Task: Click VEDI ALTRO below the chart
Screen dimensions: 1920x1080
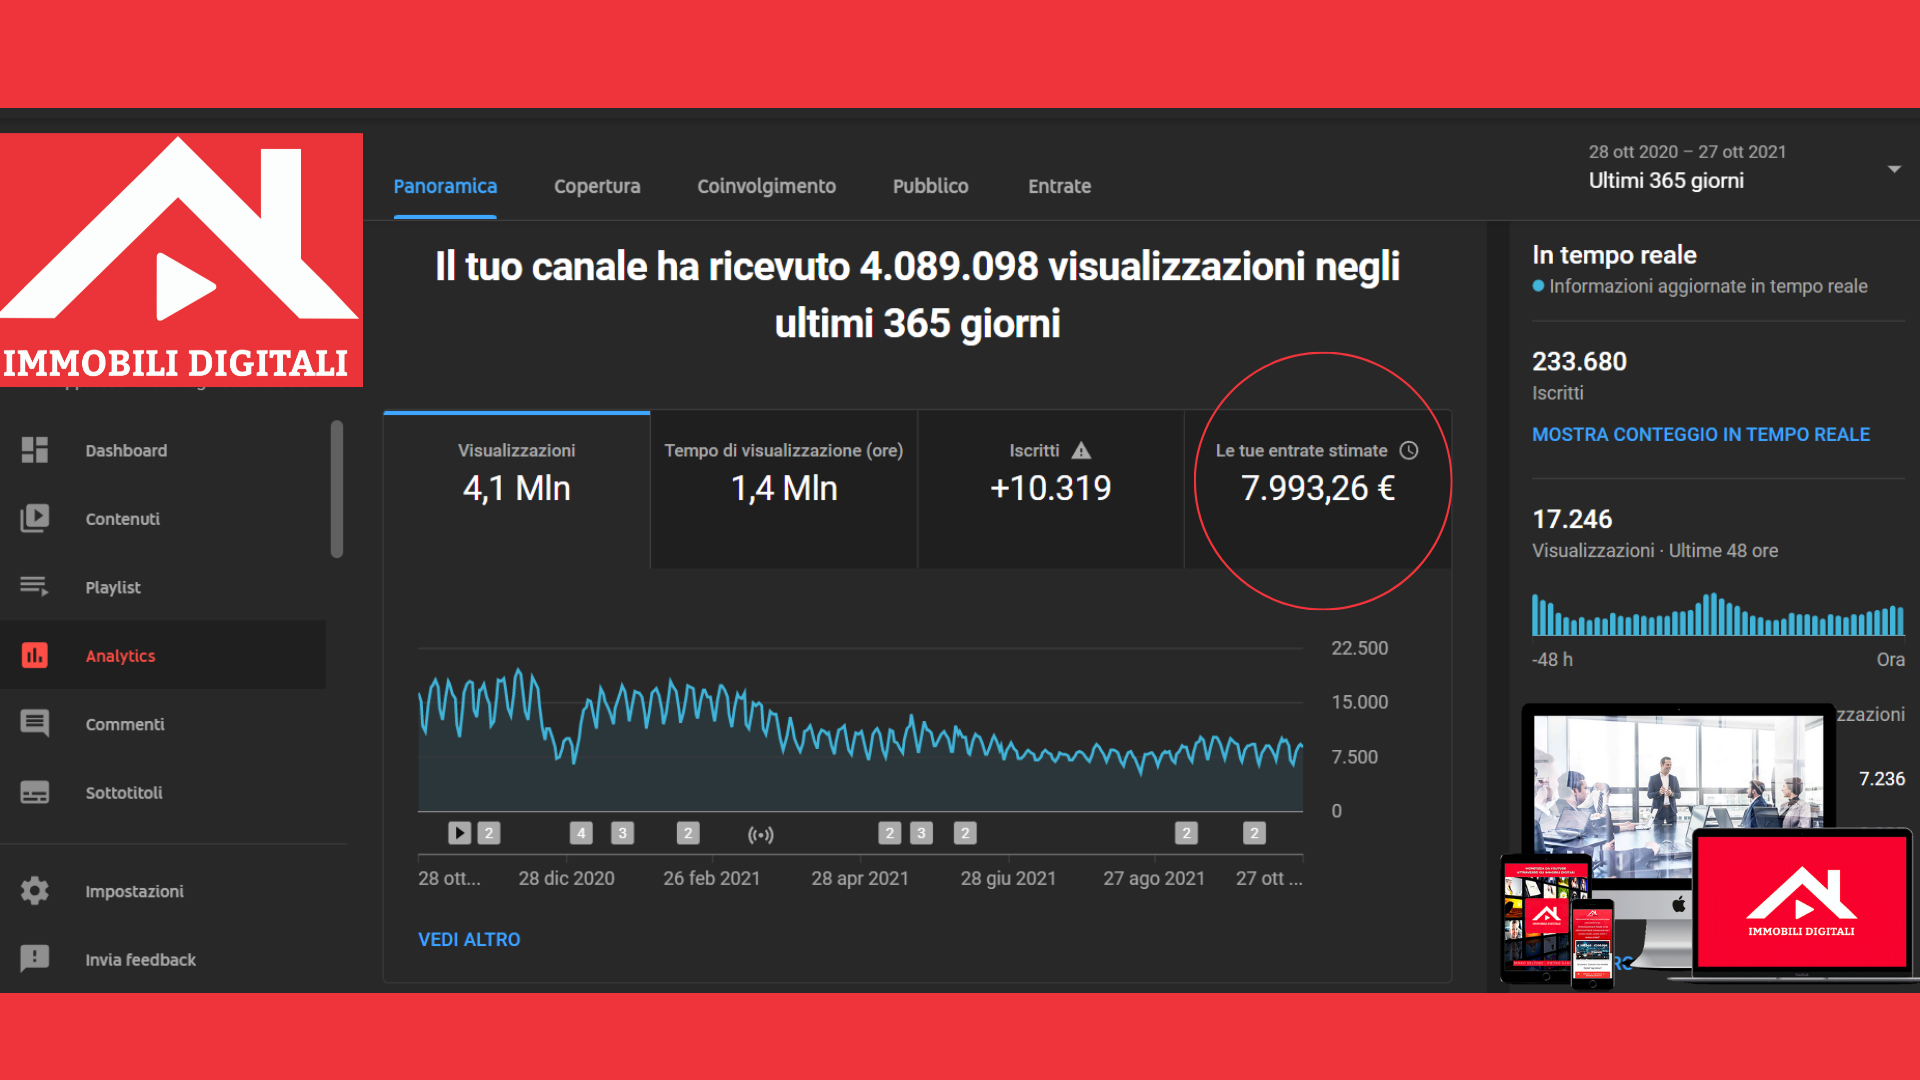Action: [469, 939]
